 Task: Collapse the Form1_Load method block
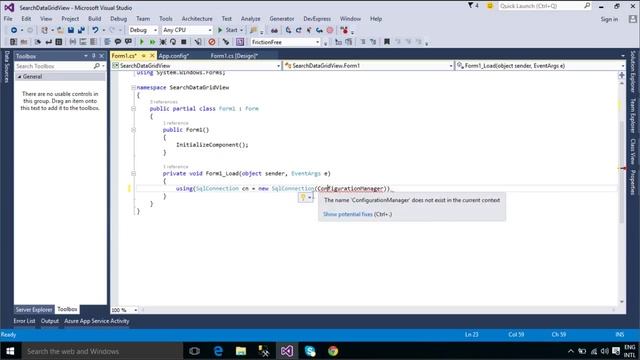point(133,173)
